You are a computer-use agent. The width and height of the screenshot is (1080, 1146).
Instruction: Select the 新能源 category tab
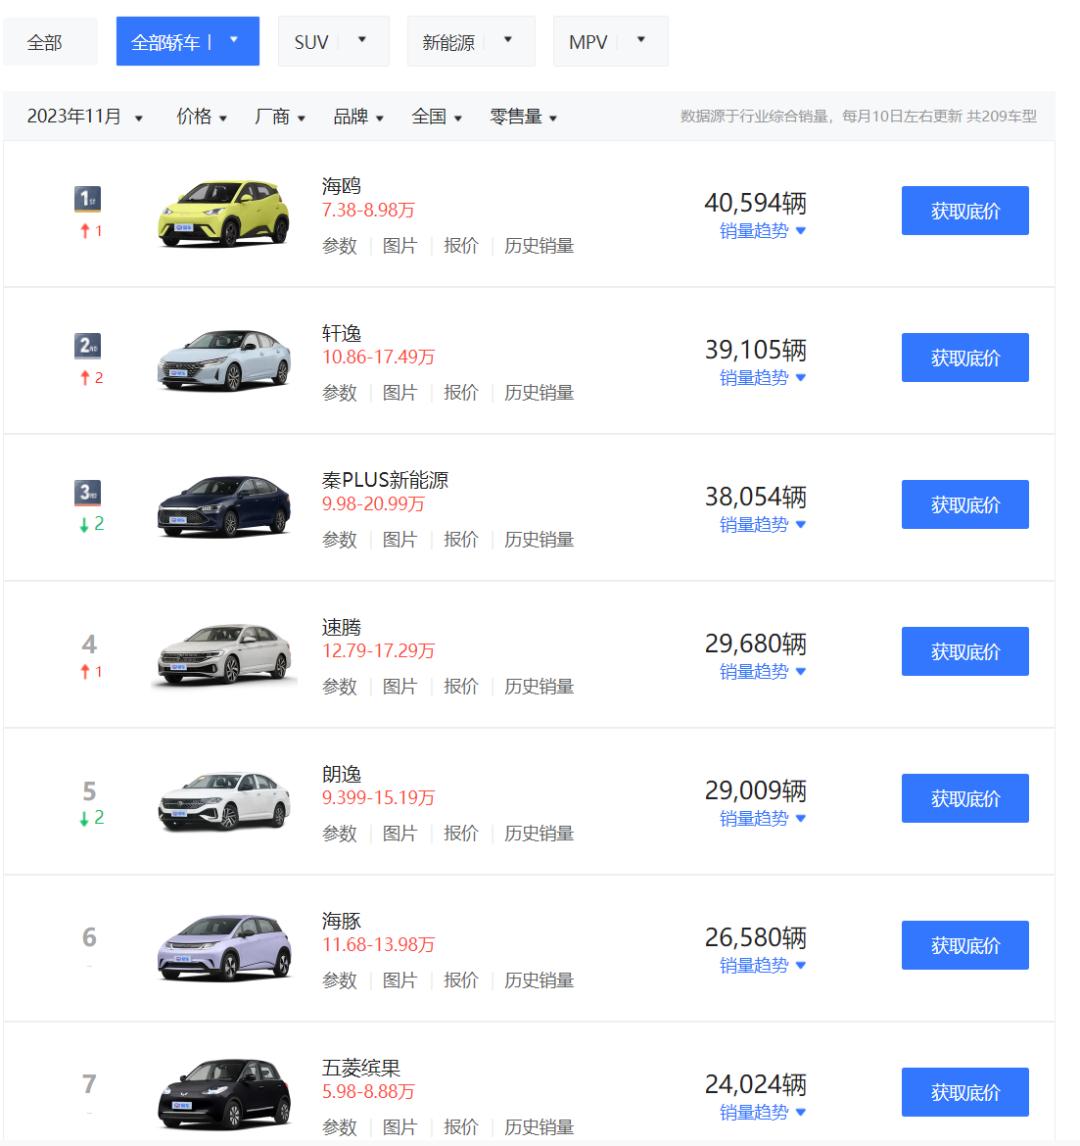[469, 43]
